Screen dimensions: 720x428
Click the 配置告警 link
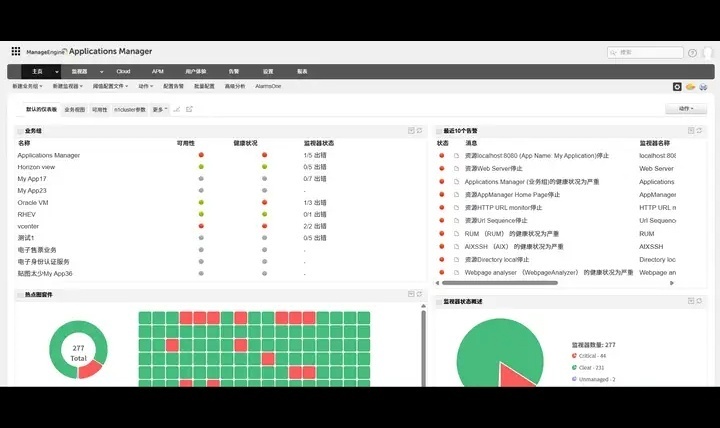[173, 86]
